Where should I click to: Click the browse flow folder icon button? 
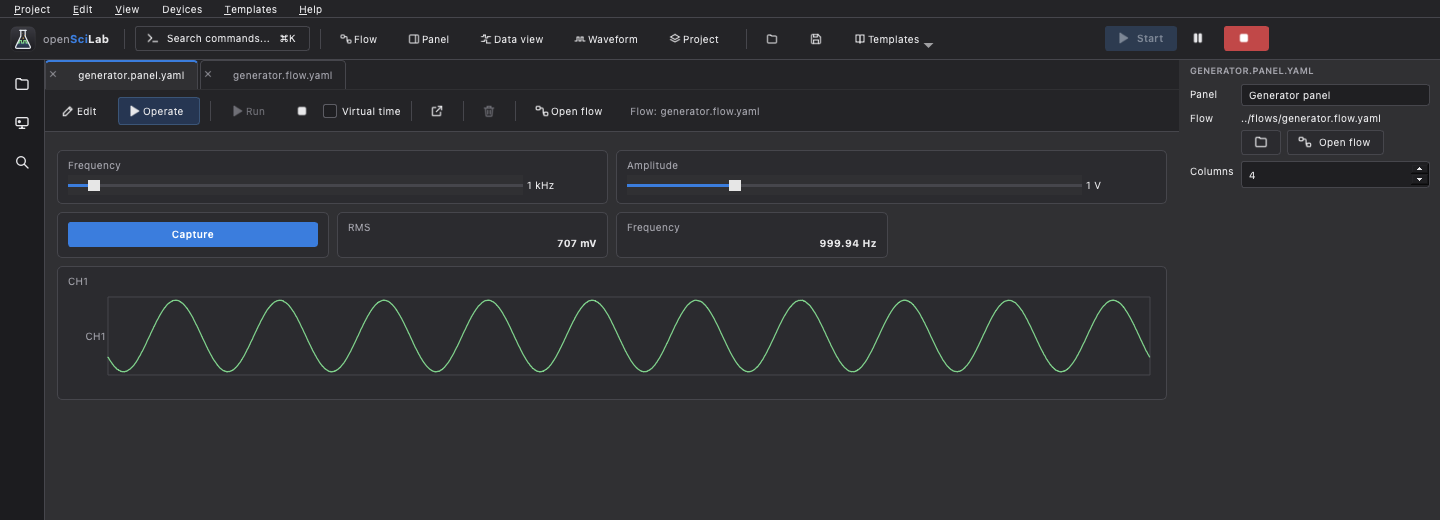pos(1261,142)
